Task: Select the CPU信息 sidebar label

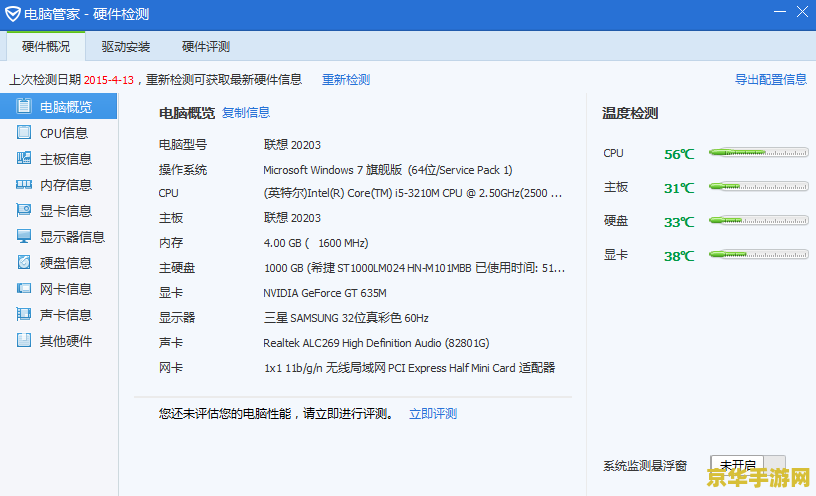Action: point(64,133)
